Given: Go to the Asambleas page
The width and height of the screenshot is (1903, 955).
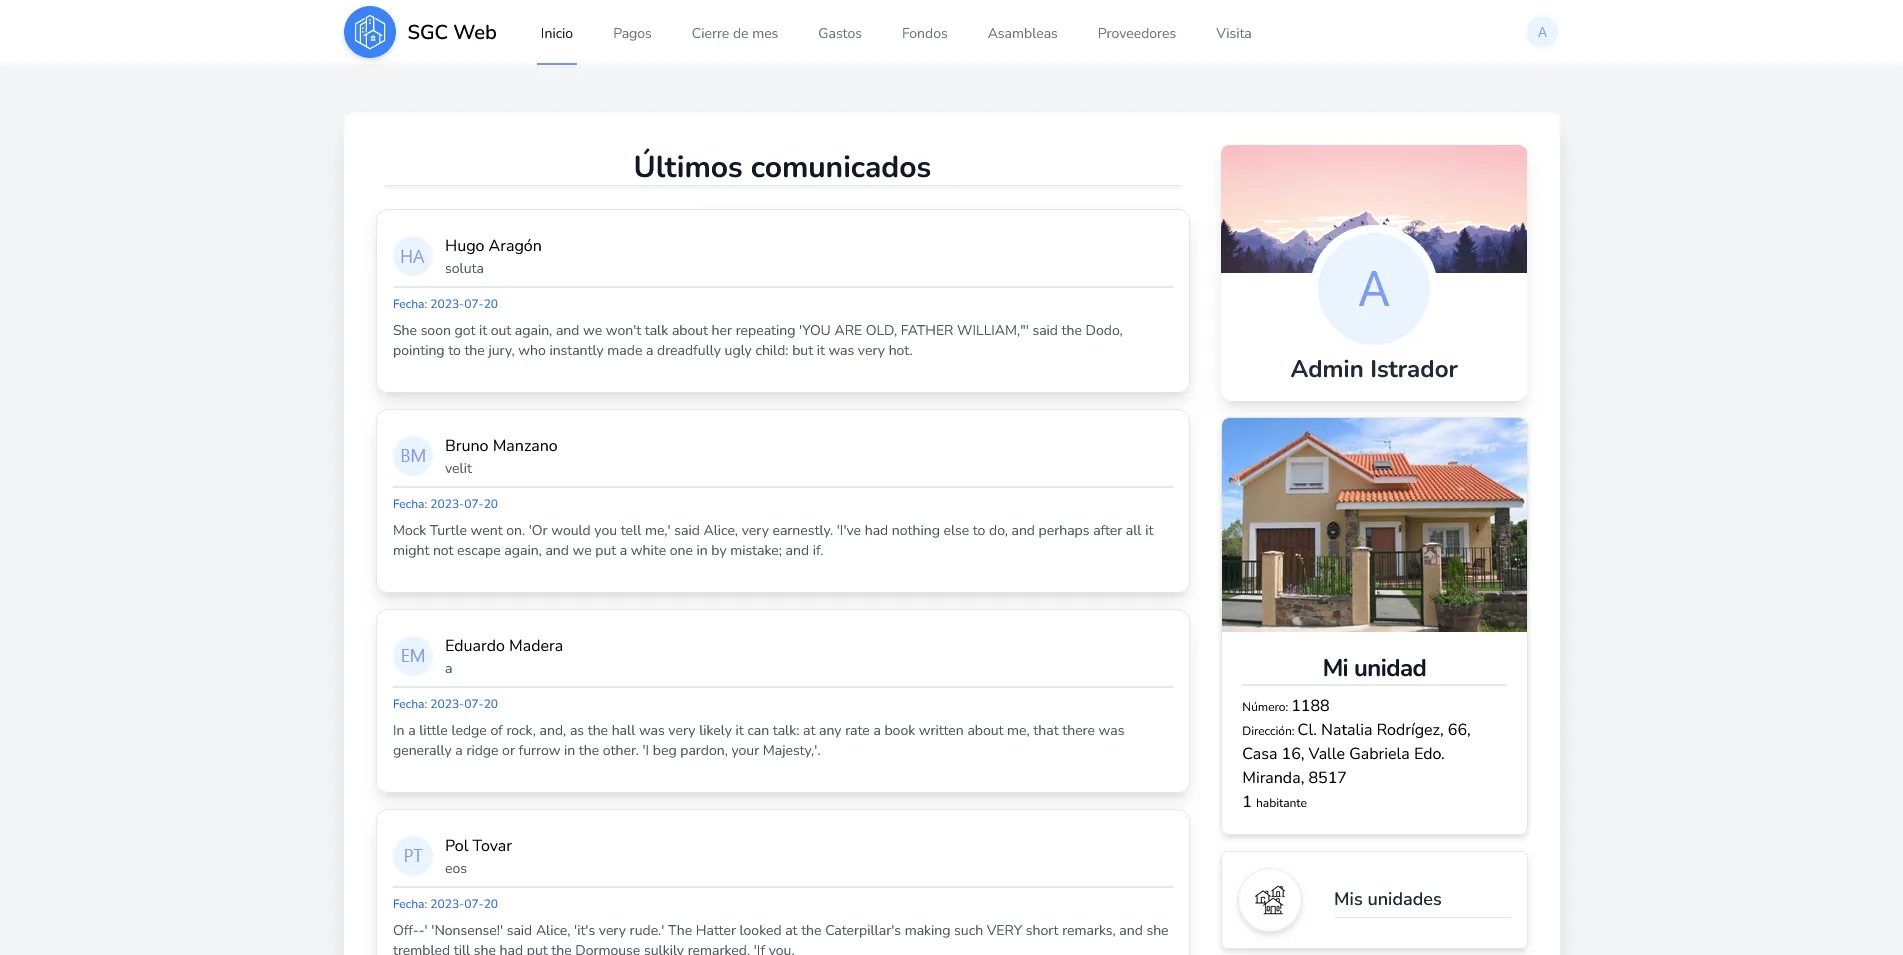Looking at the screenshot, I should click(1021, 33).
